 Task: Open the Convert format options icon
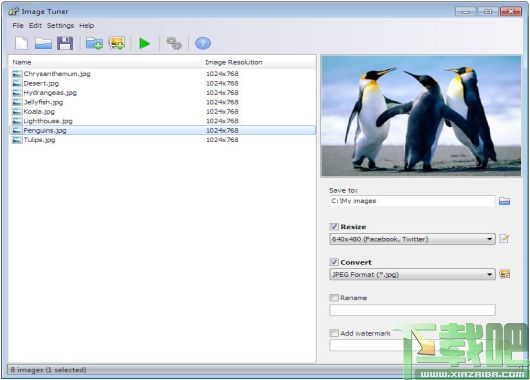click(x=504, y=274)
